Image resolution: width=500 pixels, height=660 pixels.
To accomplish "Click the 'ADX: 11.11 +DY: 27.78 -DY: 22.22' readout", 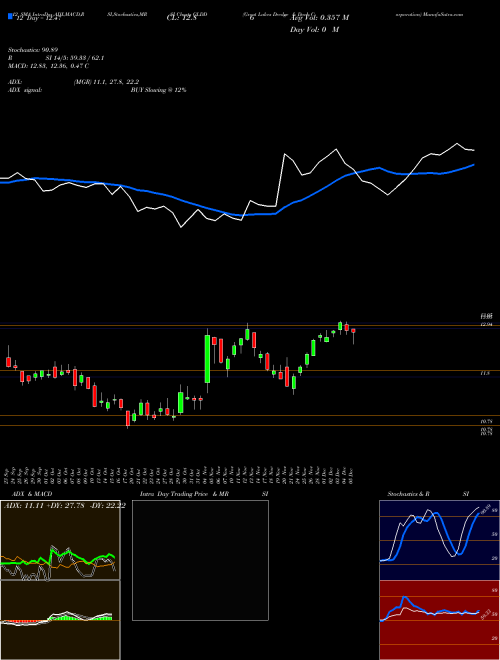I will click(64, 506).
